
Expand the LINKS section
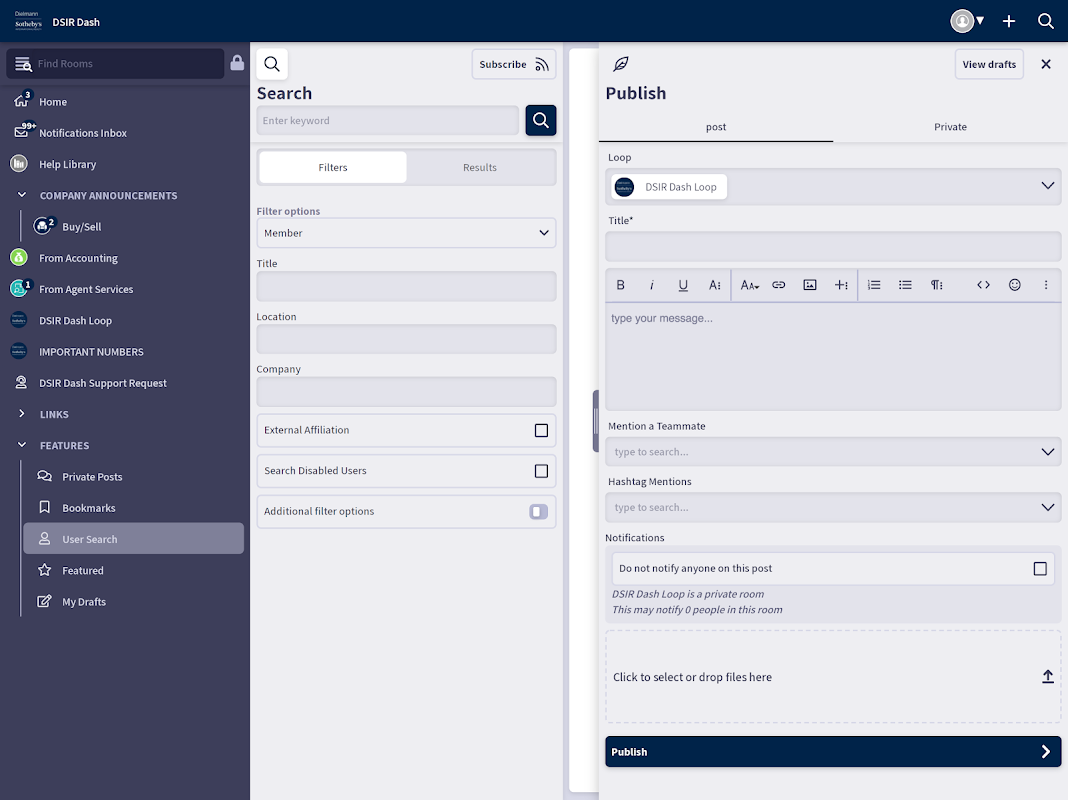pyautogui.click(x=22, y=414)
